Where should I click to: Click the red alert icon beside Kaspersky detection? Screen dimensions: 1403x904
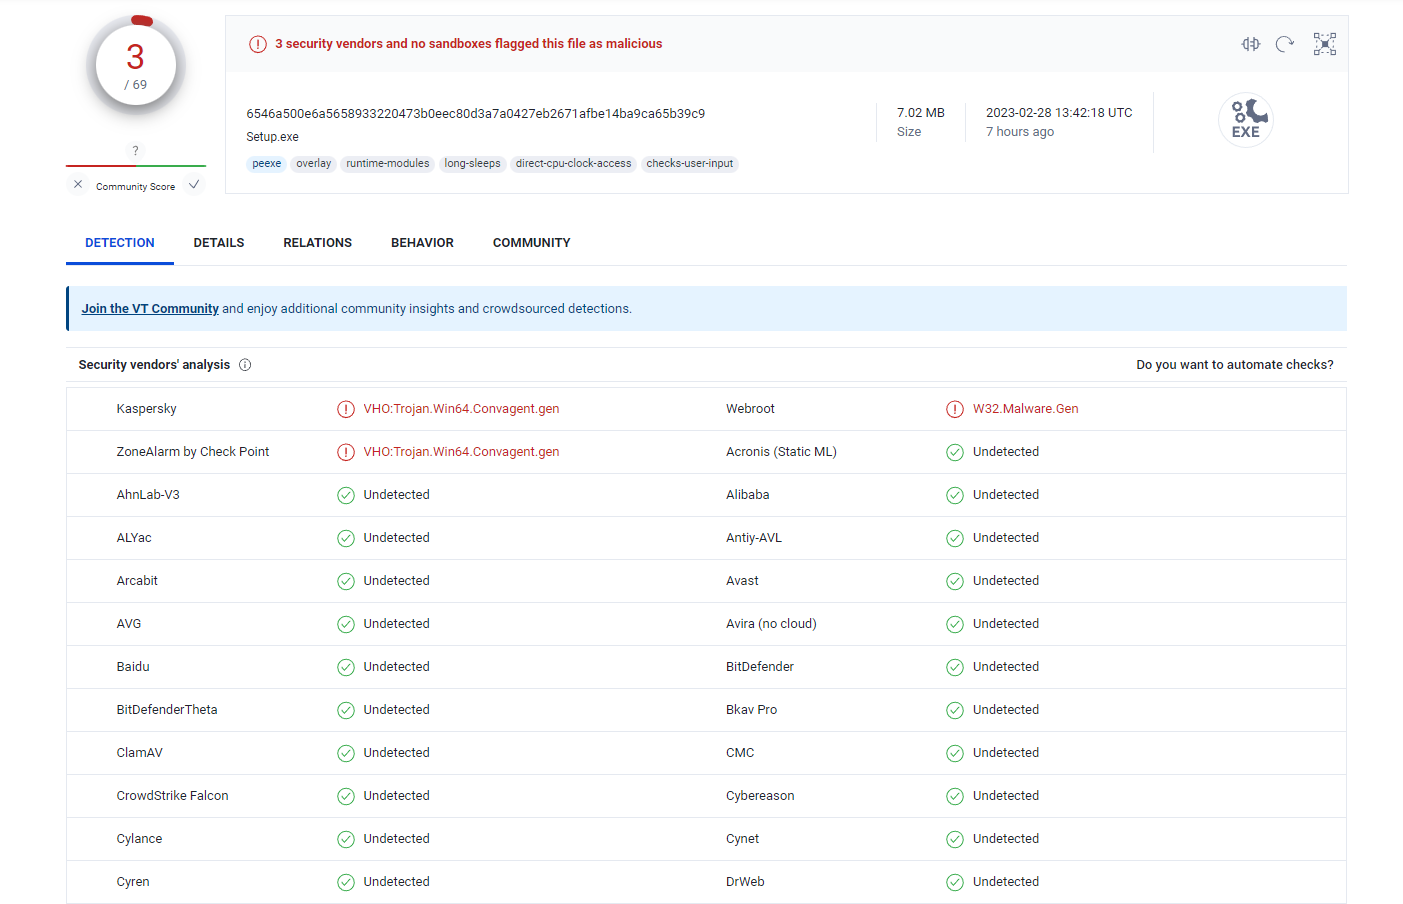346,409
